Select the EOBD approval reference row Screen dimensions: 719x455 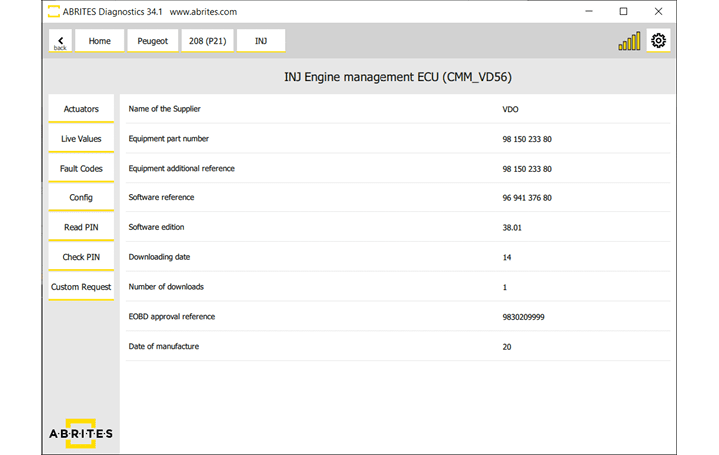(x=394, y=317)
